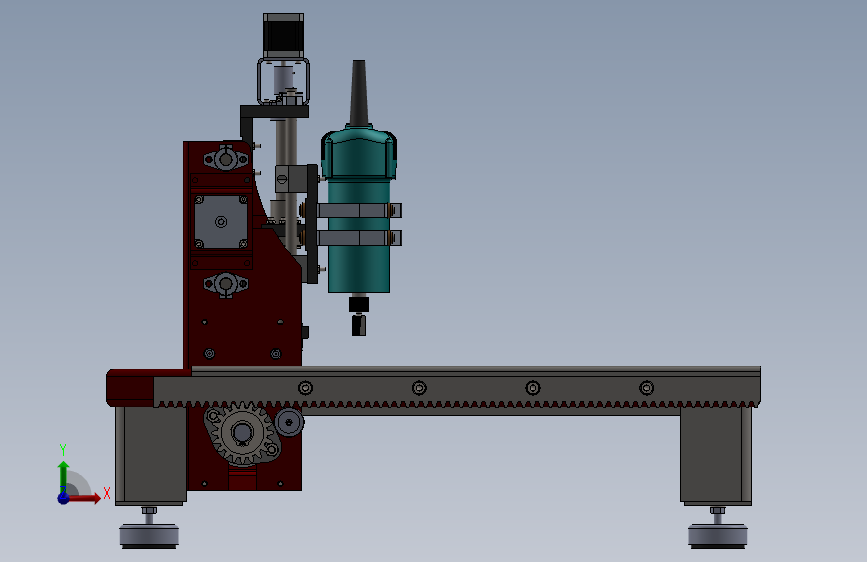This screenshot has width=867, height=562.
Task: Select the upper shaft support on red plate
Action: [x=226, y=159]
